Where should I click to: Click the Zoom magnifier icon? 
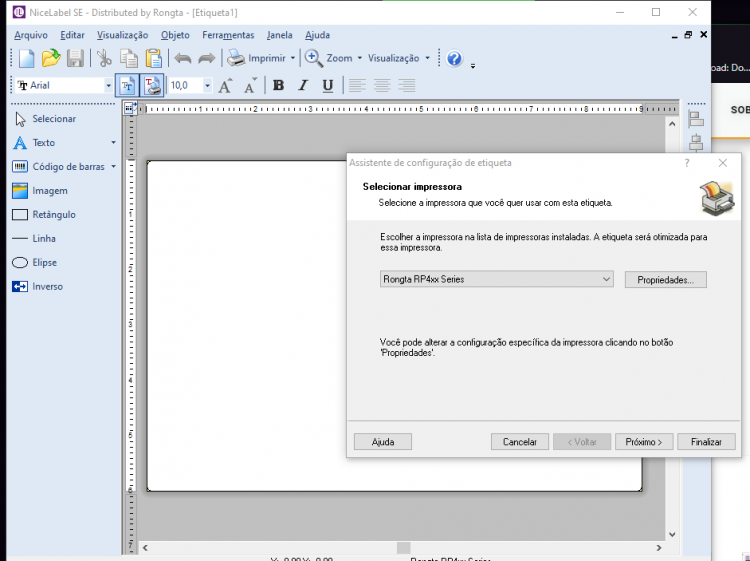click(x=313, y=58)
